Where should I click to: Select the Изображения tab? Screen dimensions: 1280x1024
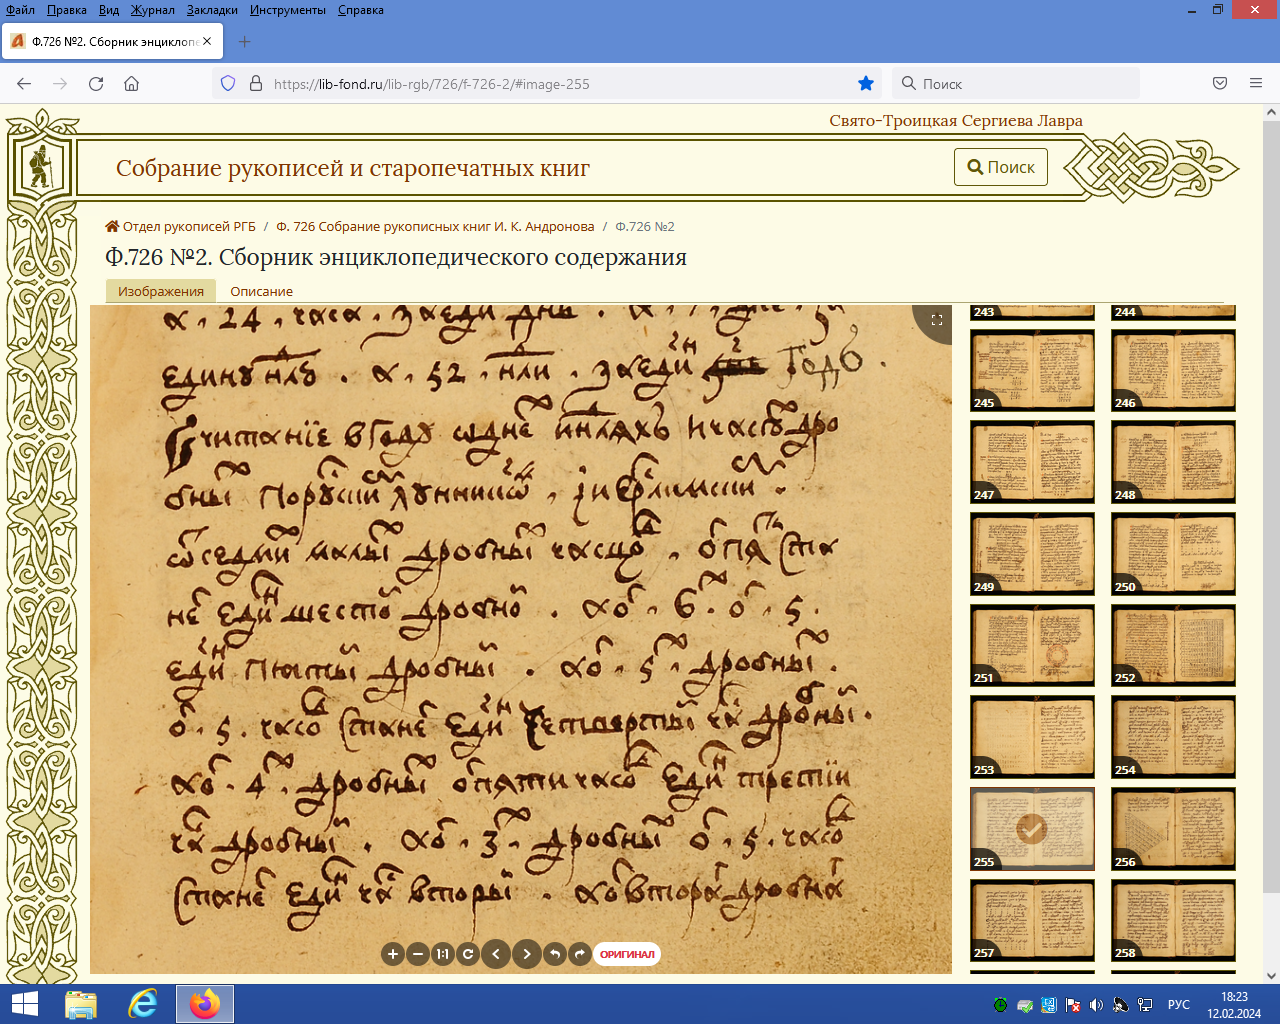point(161,291)
